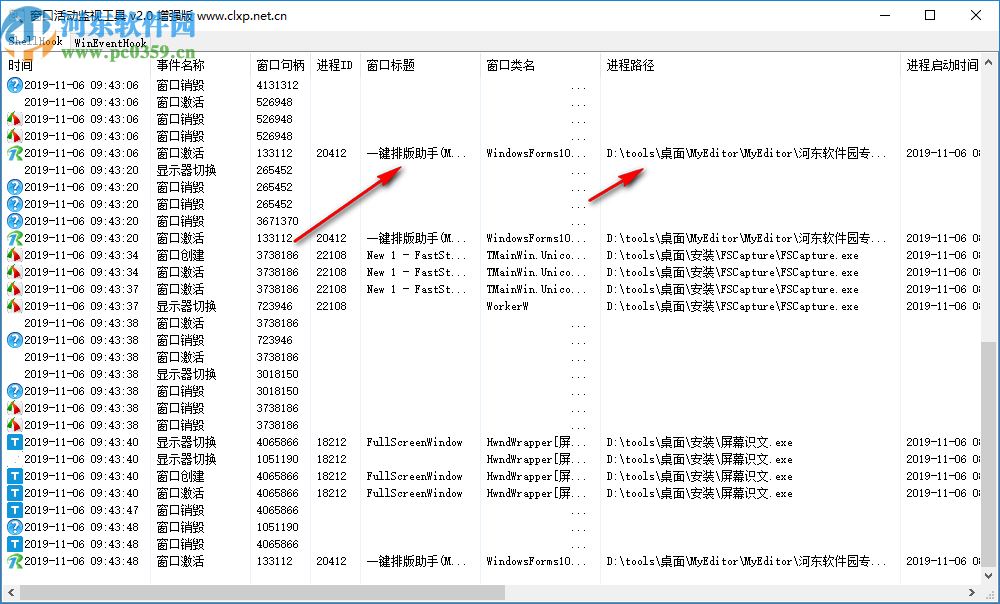1000x604 pixels.
Task: Click blue T icon on the 09:43:47 row
Action: (x=14, y=510)
